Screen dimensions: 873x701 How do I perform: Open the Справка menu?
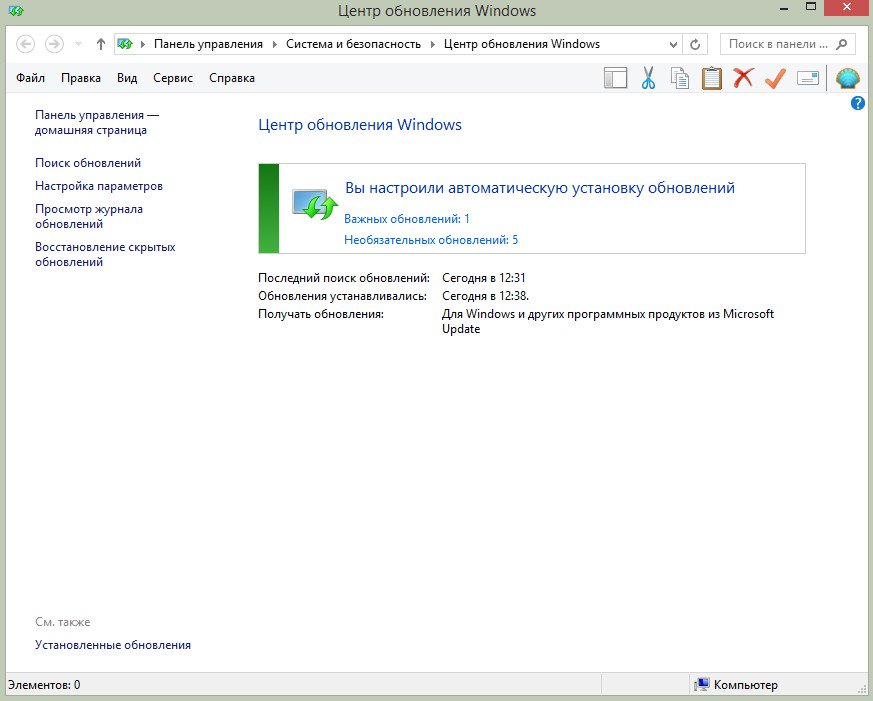(x=232, y=78)
